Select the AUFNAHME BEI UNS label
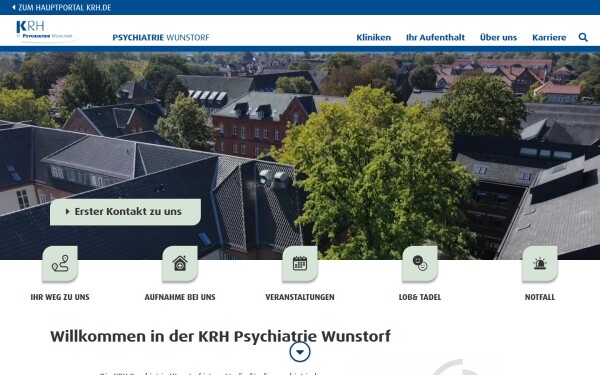Image resolution: width=600 pixels, height=375 pixels. [x=180, y=297]
